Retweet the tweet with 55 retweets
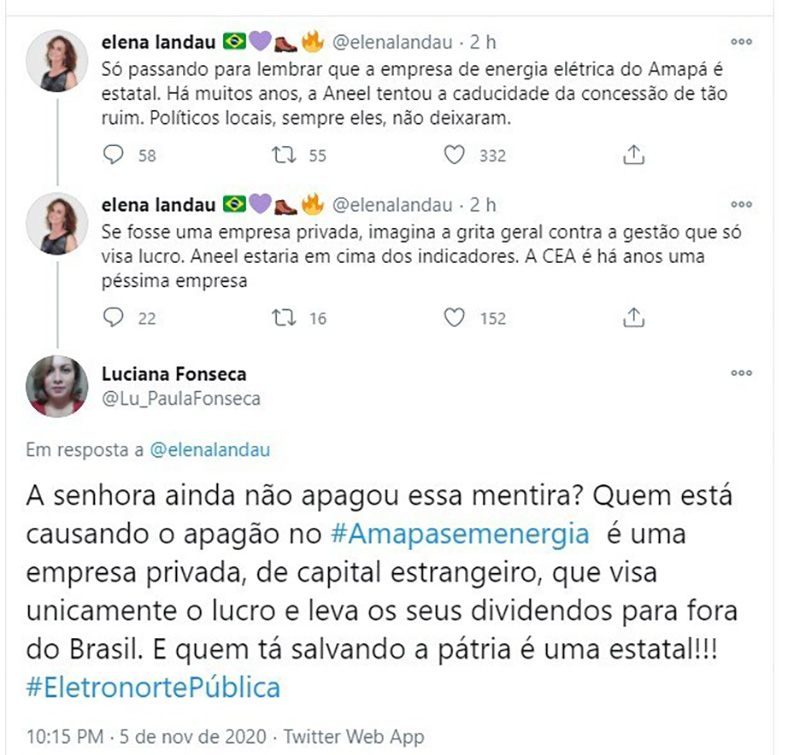The image size is (800, 755). 284,155
